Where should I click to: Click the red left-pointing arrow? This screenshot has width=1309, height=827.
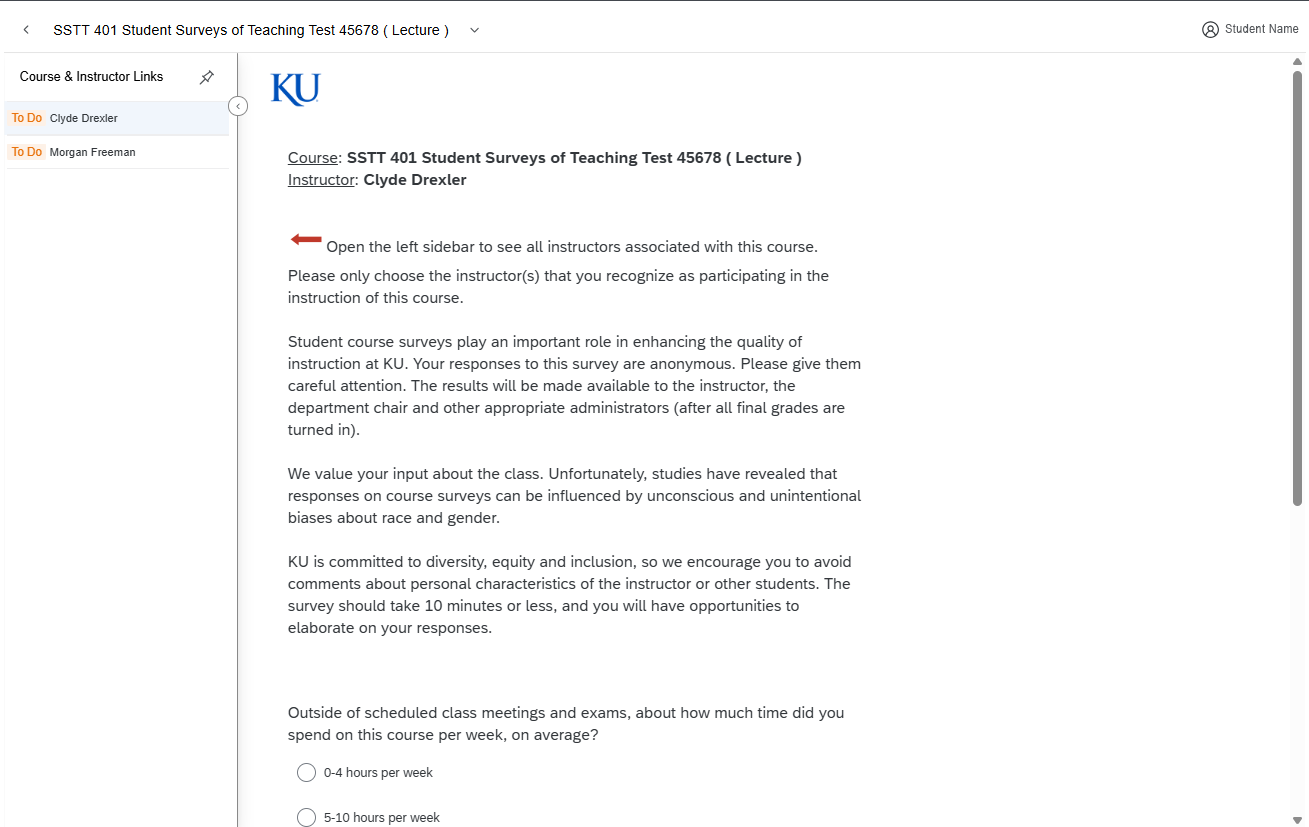point(306,240)
